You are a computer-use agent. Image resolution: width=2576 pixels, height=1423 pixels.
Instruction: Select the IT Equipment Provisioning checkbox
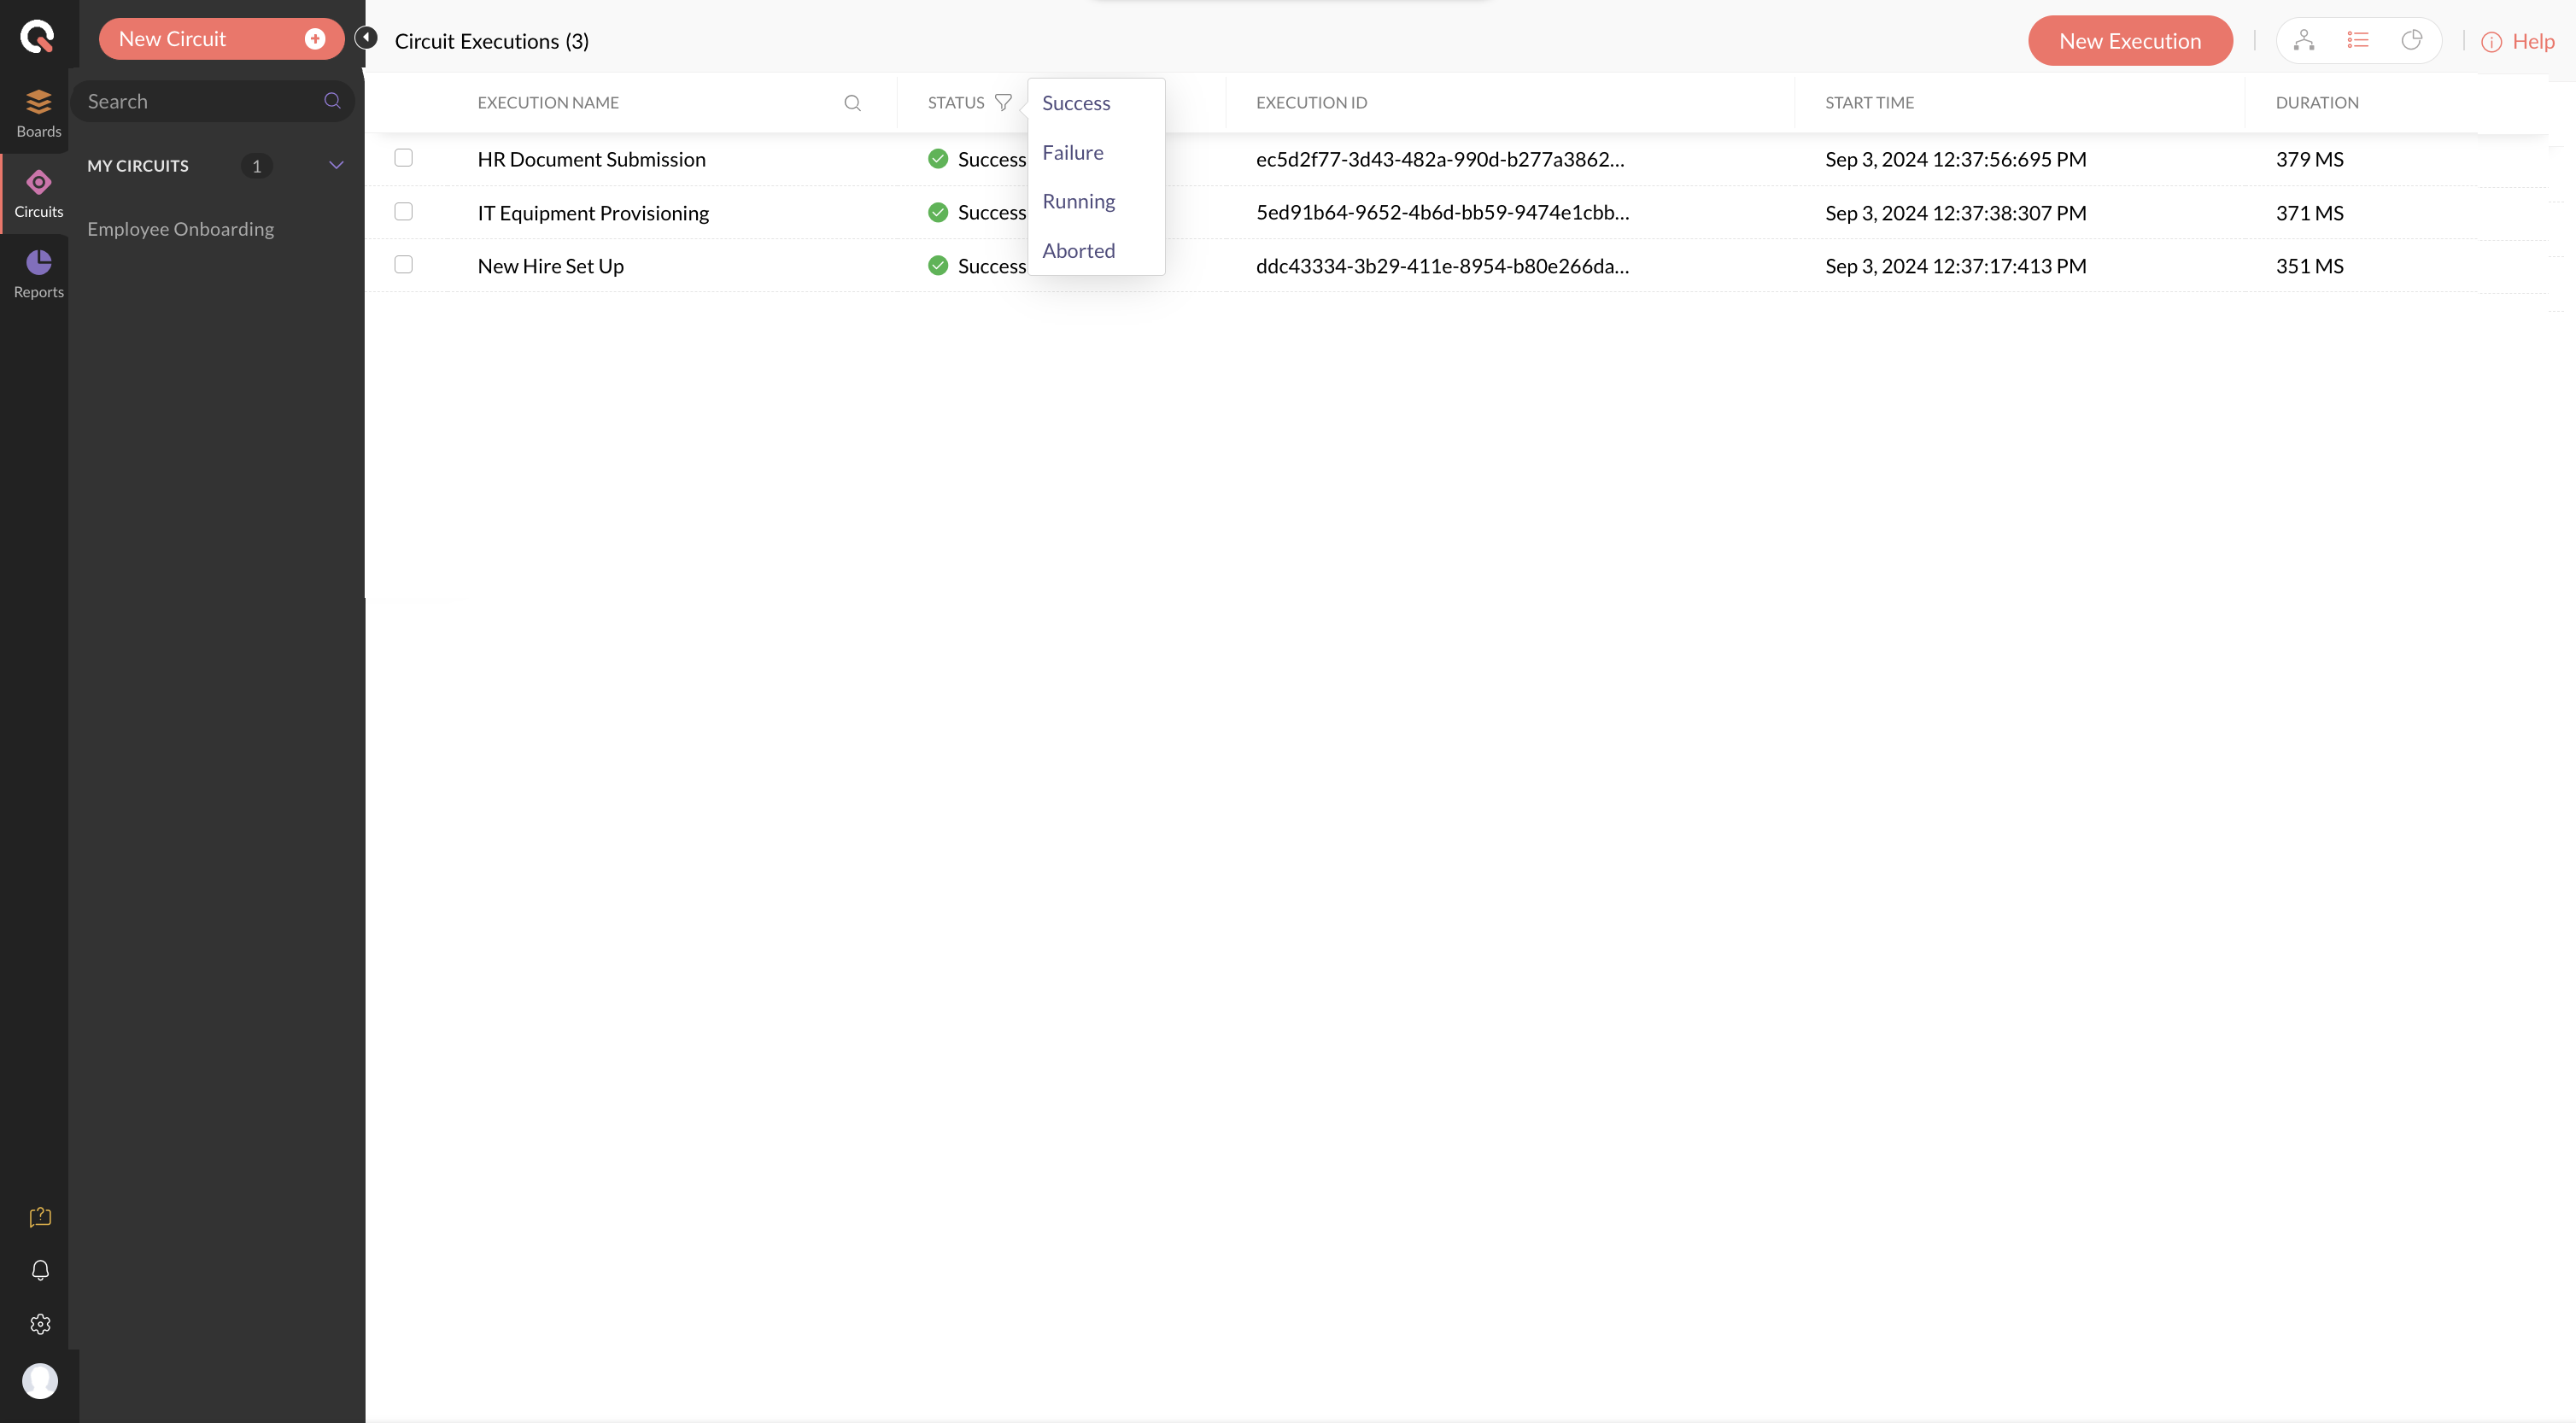coord(403,211)
